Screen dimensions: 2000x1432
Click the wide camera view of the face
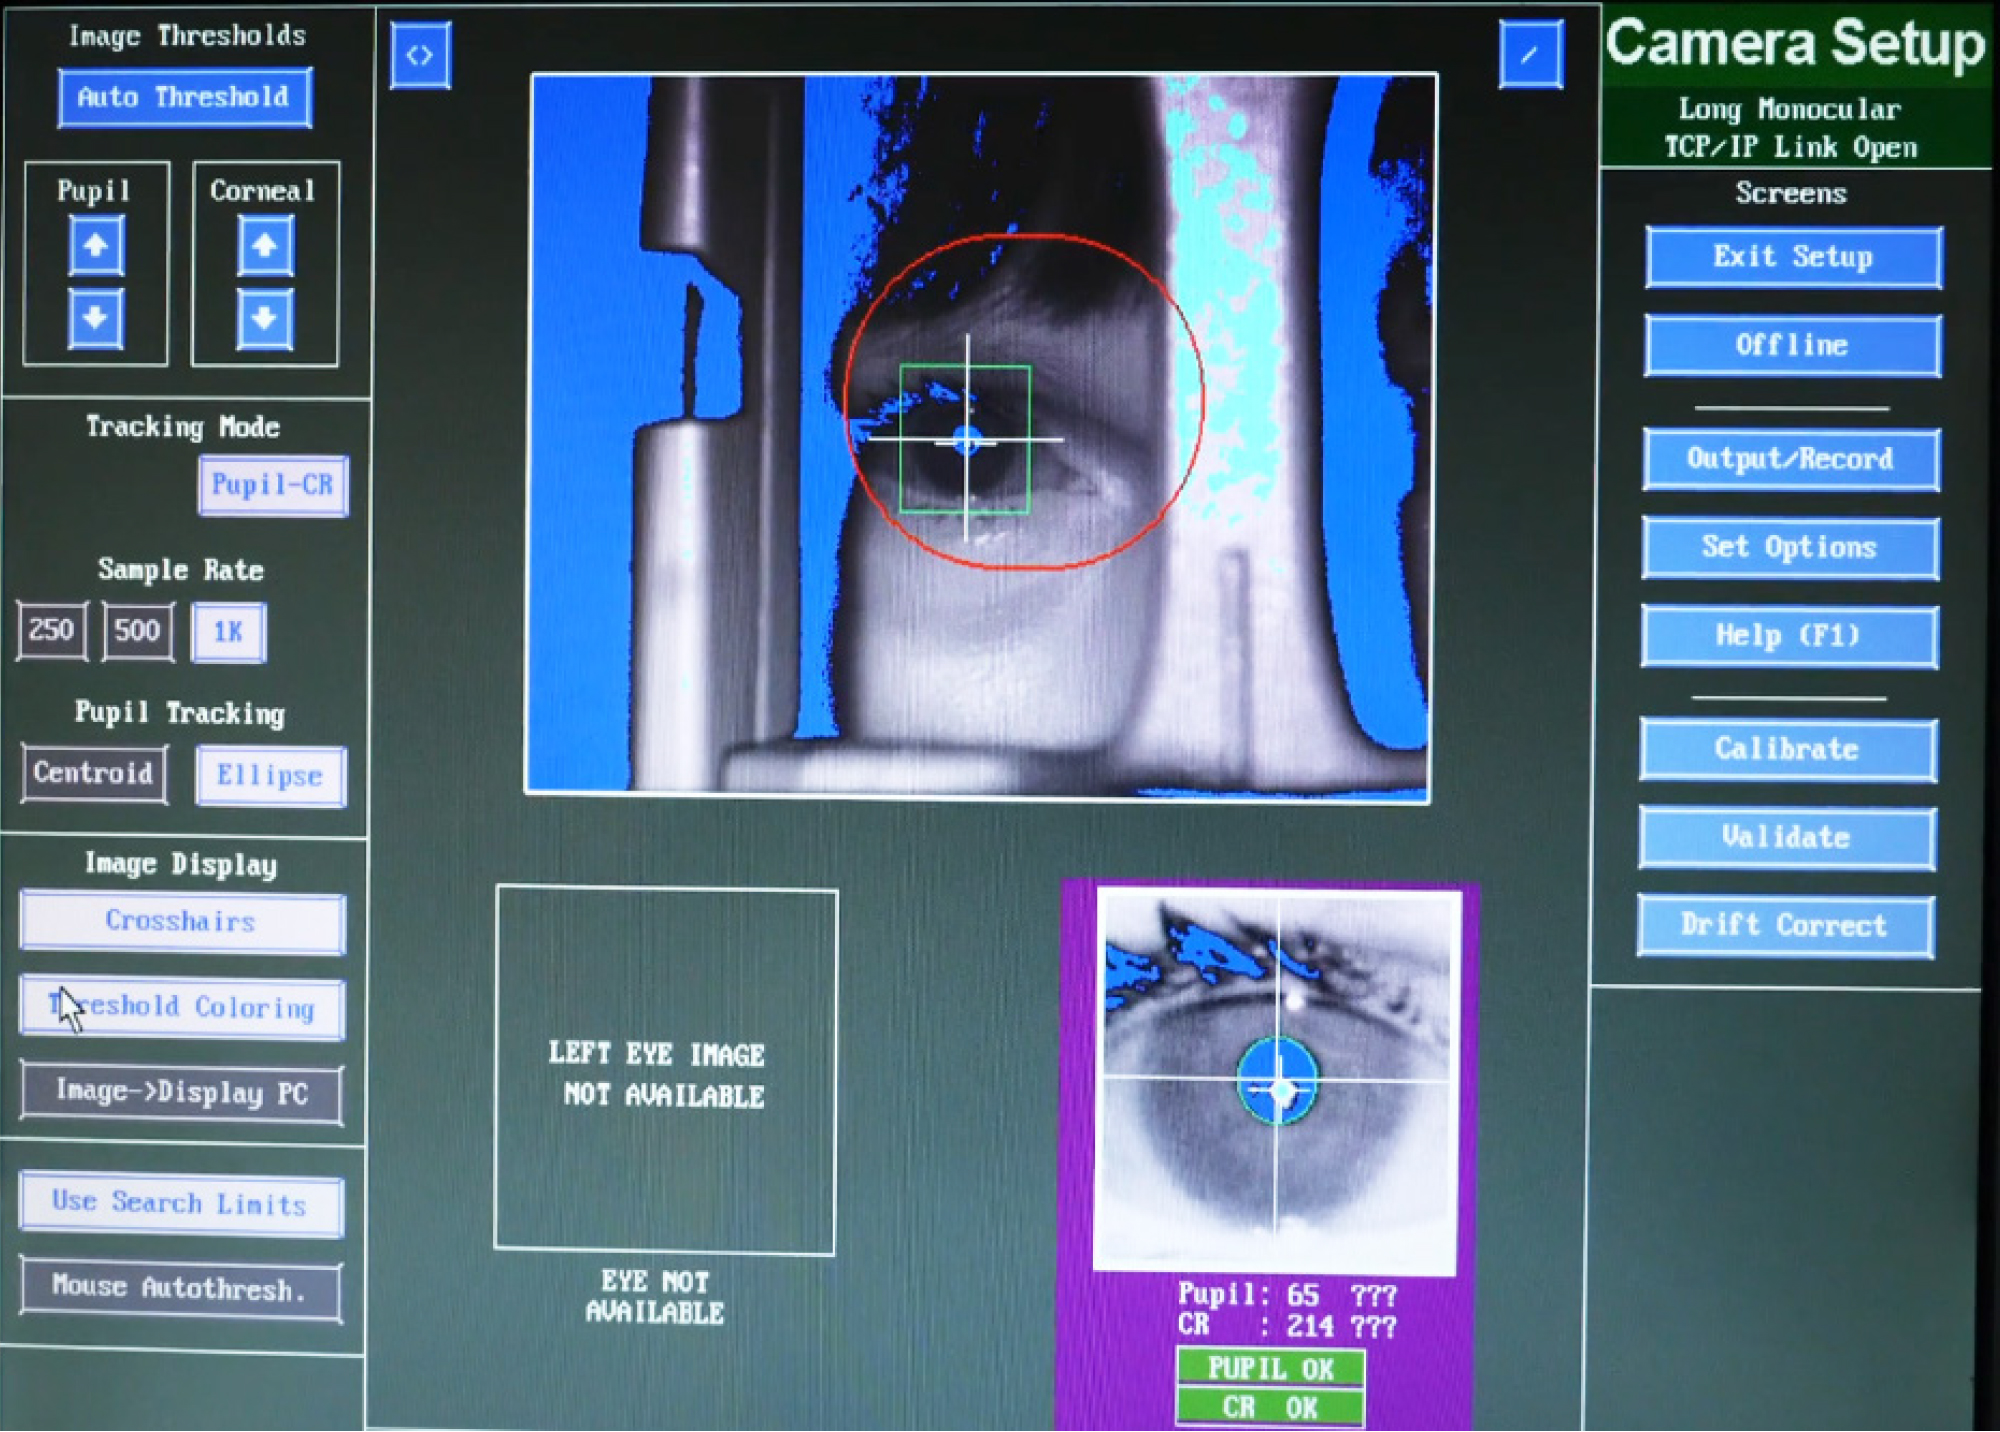pos(980,435)
